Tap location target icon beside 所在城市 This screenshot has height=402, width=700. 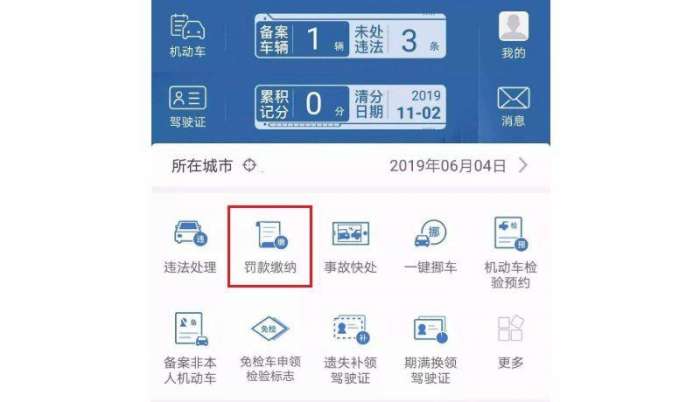[250, 165]
